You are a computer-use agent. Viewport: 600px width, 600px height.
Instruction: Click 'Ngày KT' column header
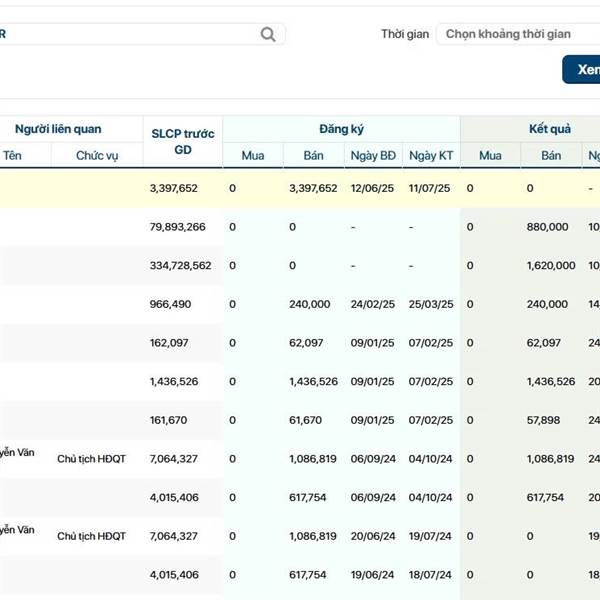click(x=431, y=156)
